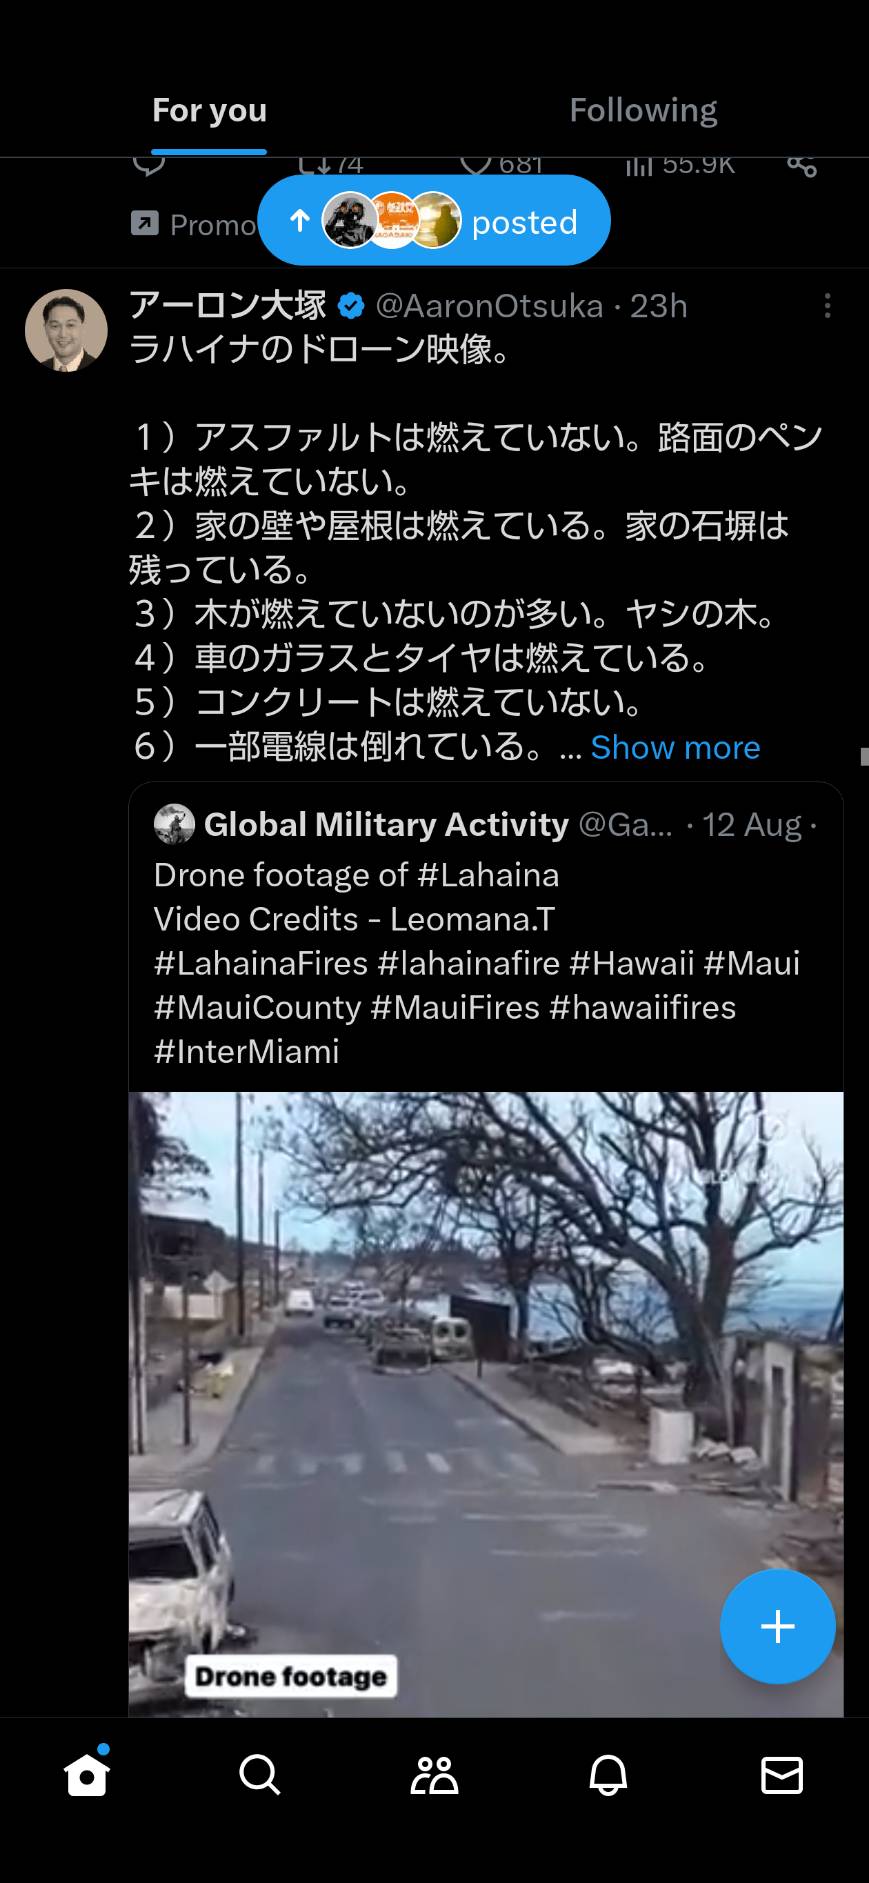This screenshot has height=1883, width=869.
Task: Like the promoted post with 681 likes
Action: tap(502, 165)
